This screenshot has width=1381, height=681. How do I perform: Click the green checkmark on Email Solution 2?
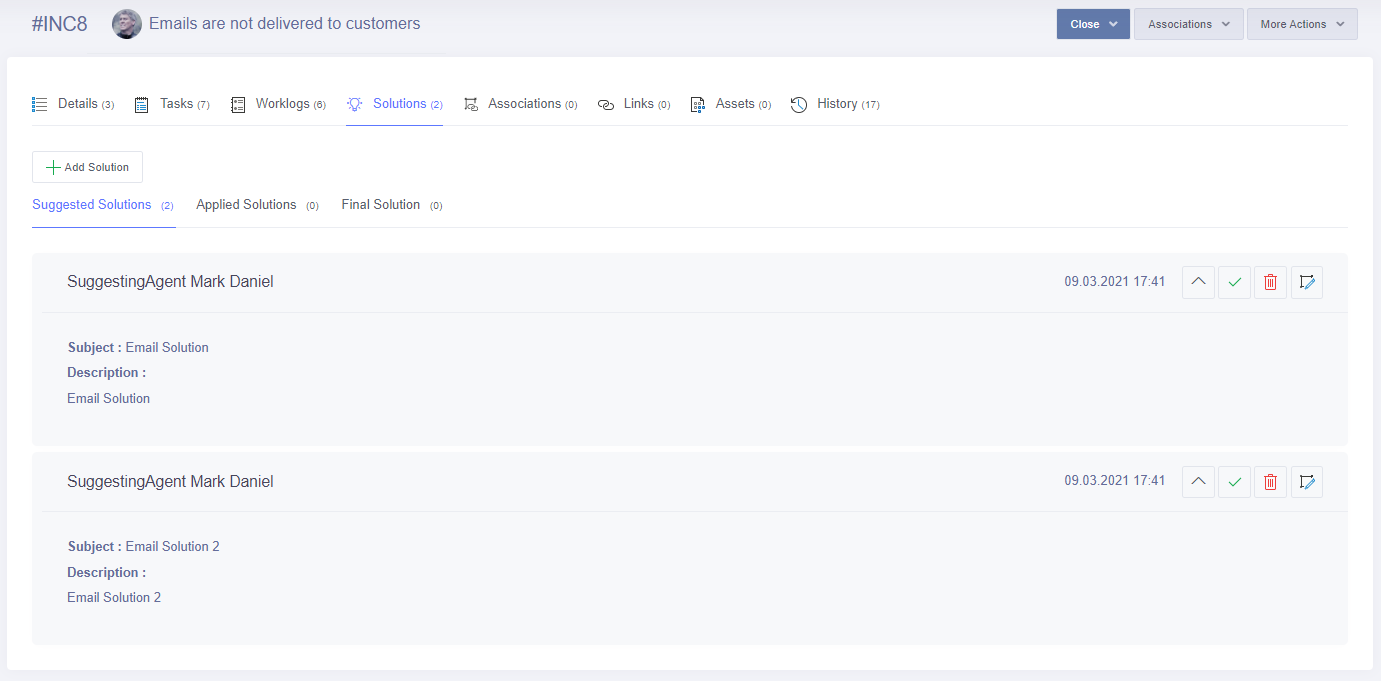point(1234,482)
